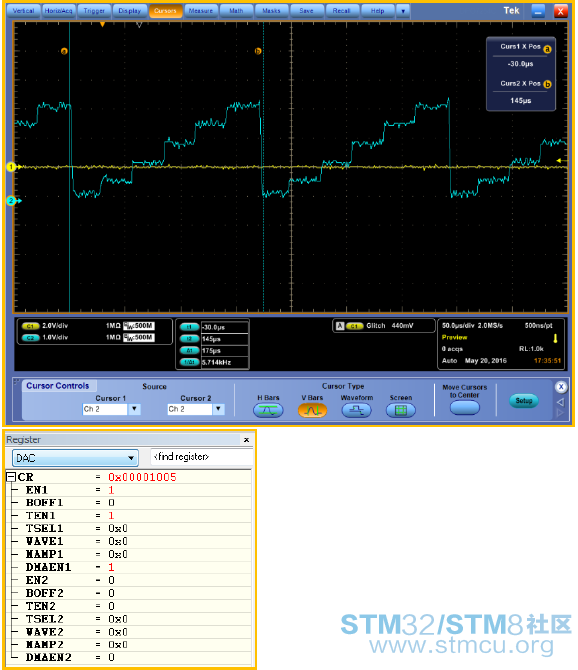The width and height of the screenshot is (578, 670).
Task: Open the Recall menu
Action: pyautogui.click(x=342, y=11)
